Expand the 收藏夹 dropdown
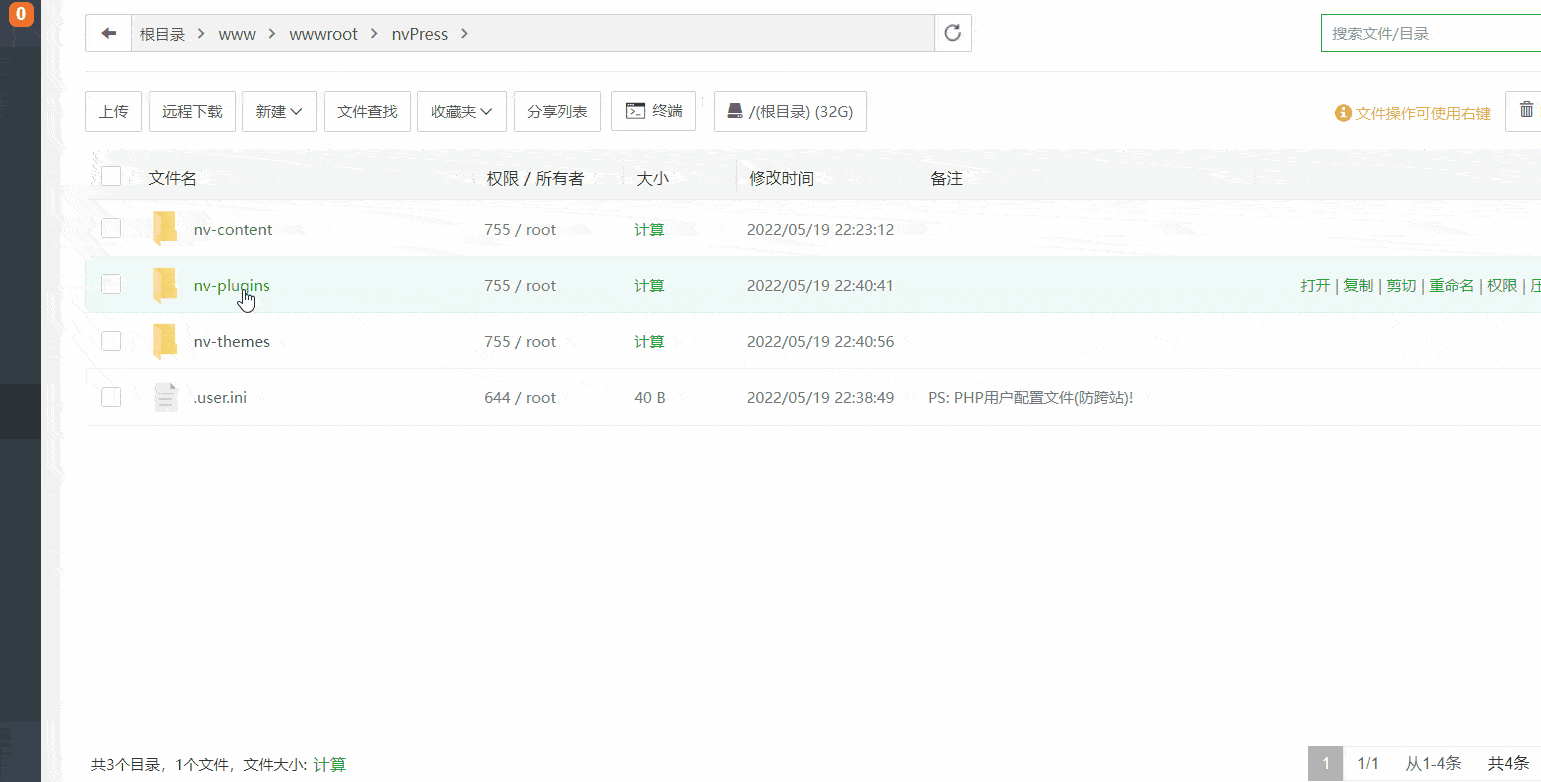 pos(462,111)
